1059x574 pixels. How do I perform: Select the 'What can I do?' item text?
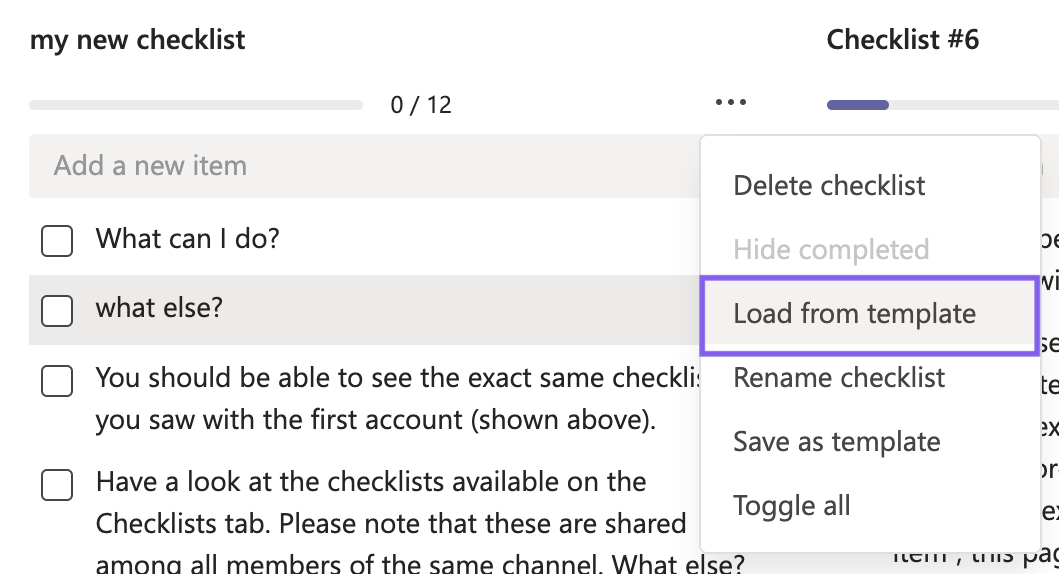[x=187, y=239]
